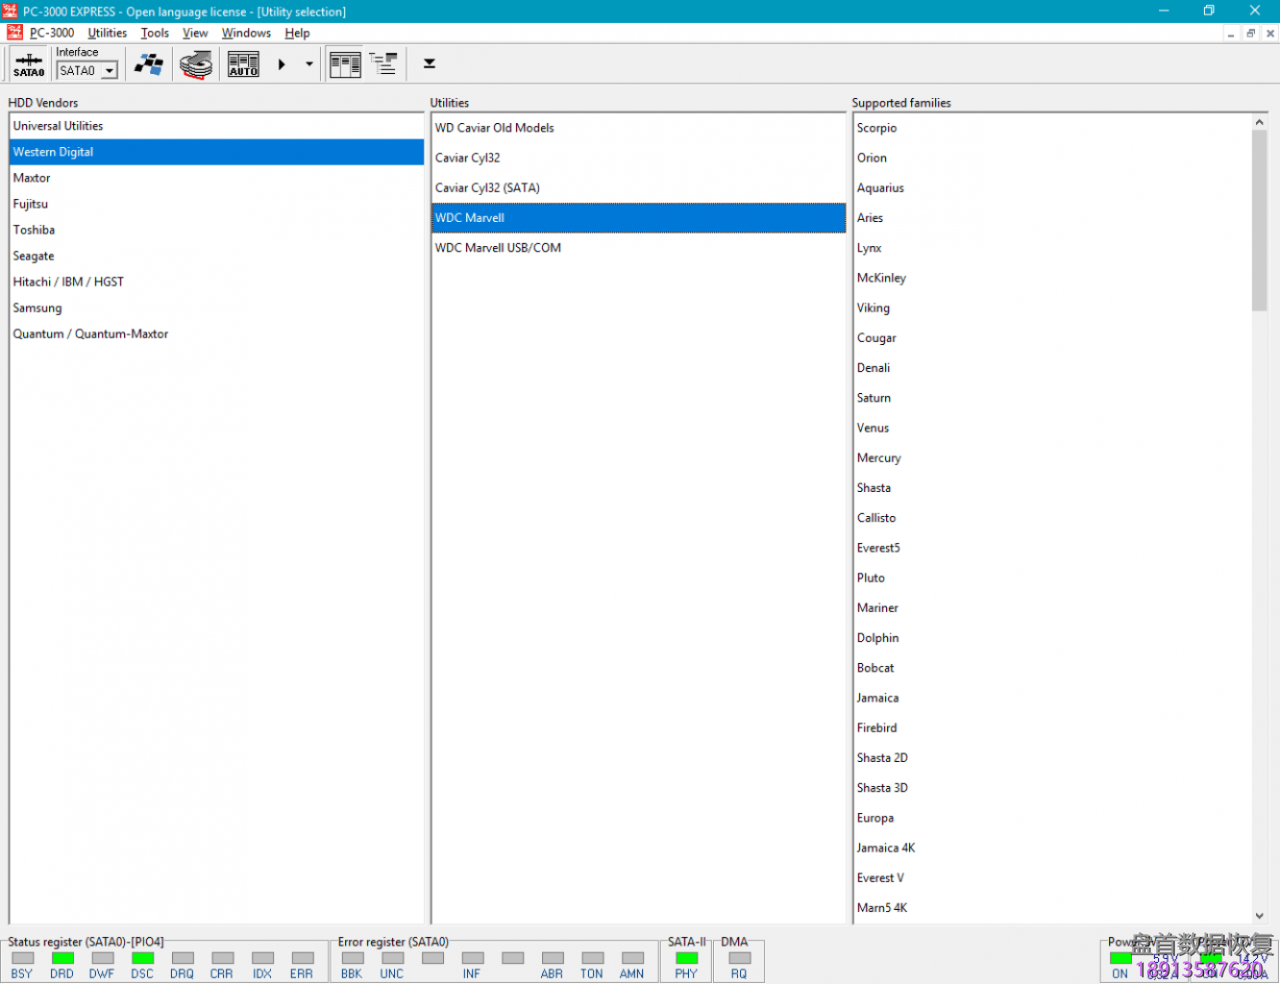Screen dimensions: 1280x984
Task: Expand the arrow next to play button
Action: point(309,65)
